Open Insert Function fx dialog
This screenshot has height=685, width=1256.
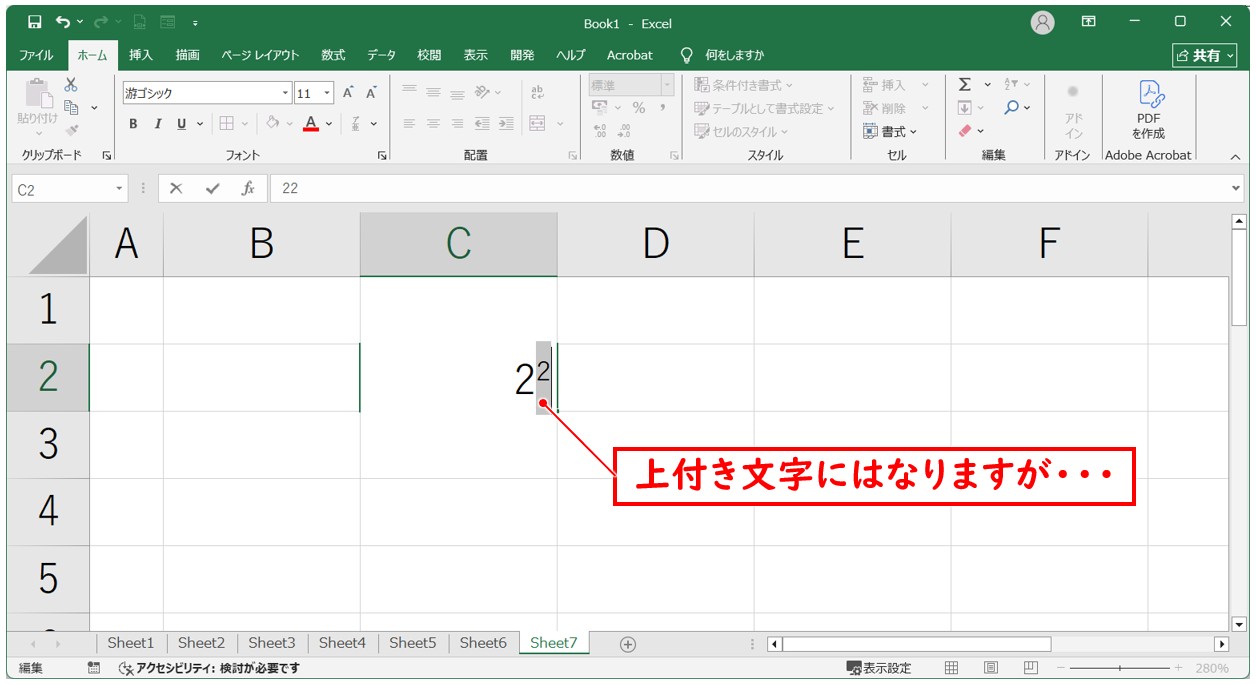[x=247, y=188]
